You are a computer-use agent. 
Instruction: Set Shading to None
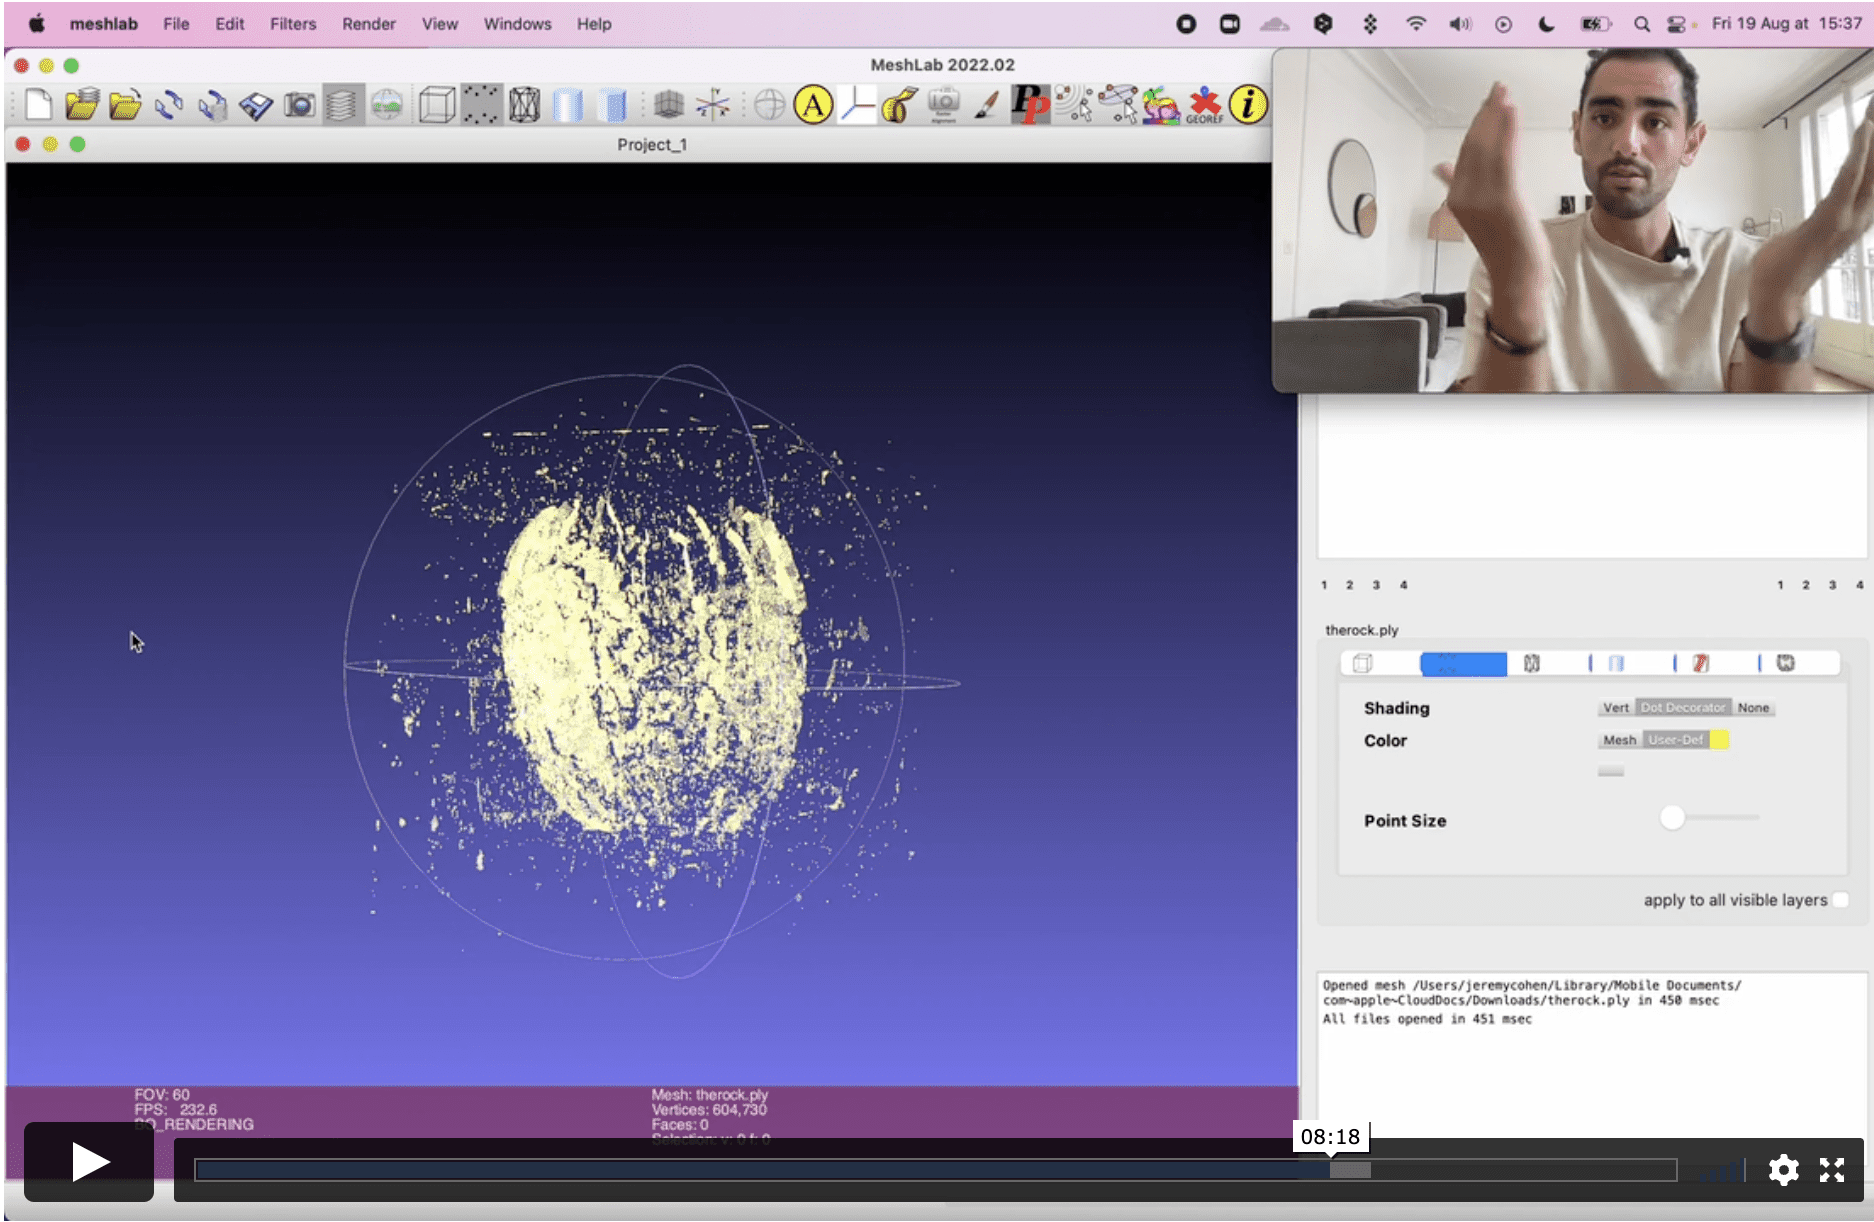pos(1753,708)
